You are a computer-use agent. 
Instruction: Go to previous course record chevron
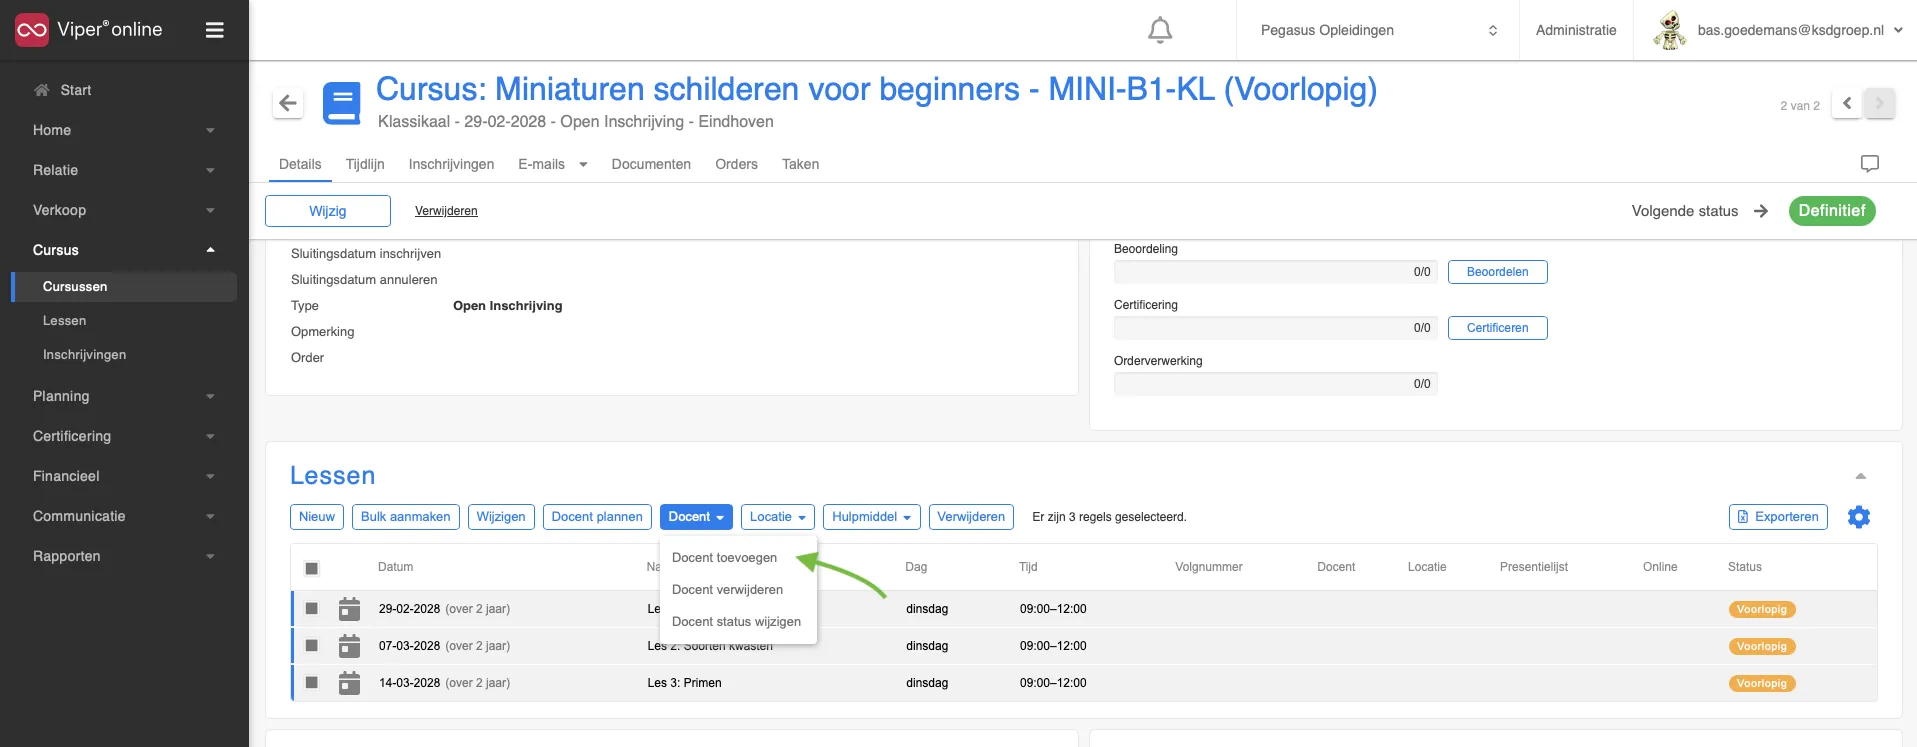pos(1847,103)
